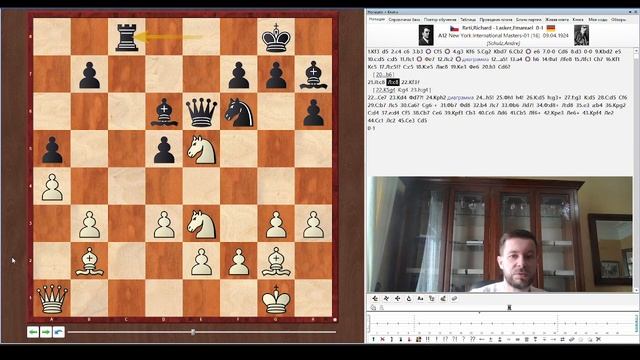Click the Aa text annotation icon

coord(420,298)
